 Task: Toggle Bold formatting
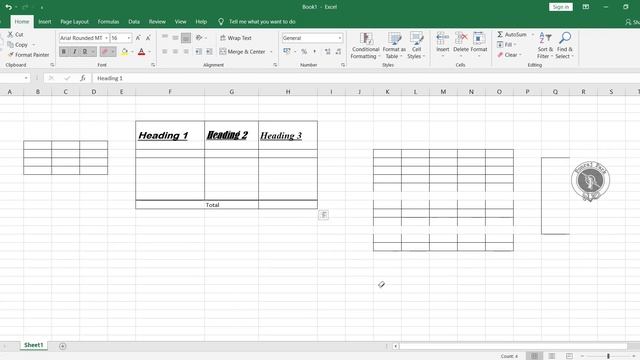[x=64, y=51]
